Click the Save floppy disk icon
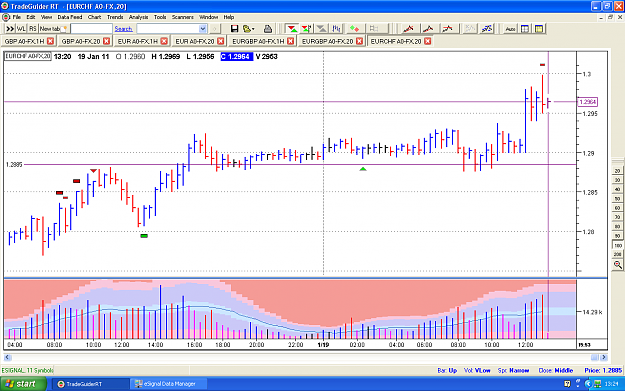The image size is (625, 391). pos(234,29)
